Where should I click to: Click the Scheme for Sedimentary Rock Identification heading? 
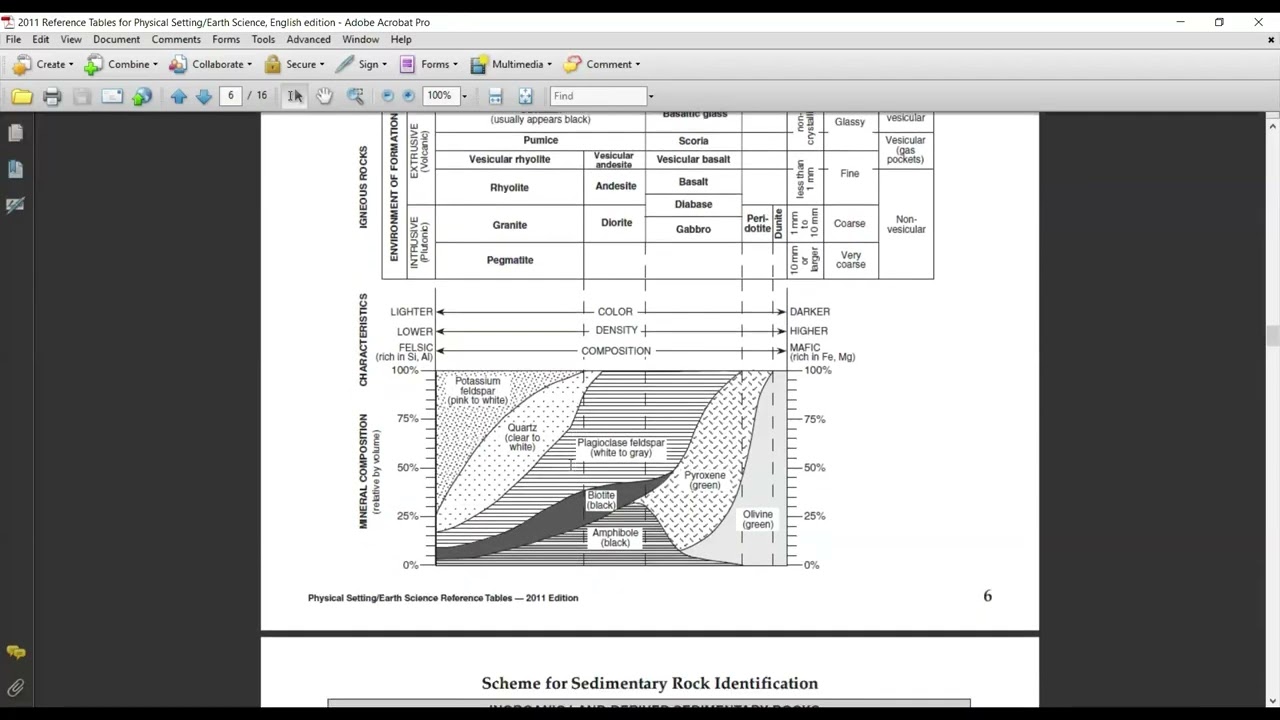(650, 683)
